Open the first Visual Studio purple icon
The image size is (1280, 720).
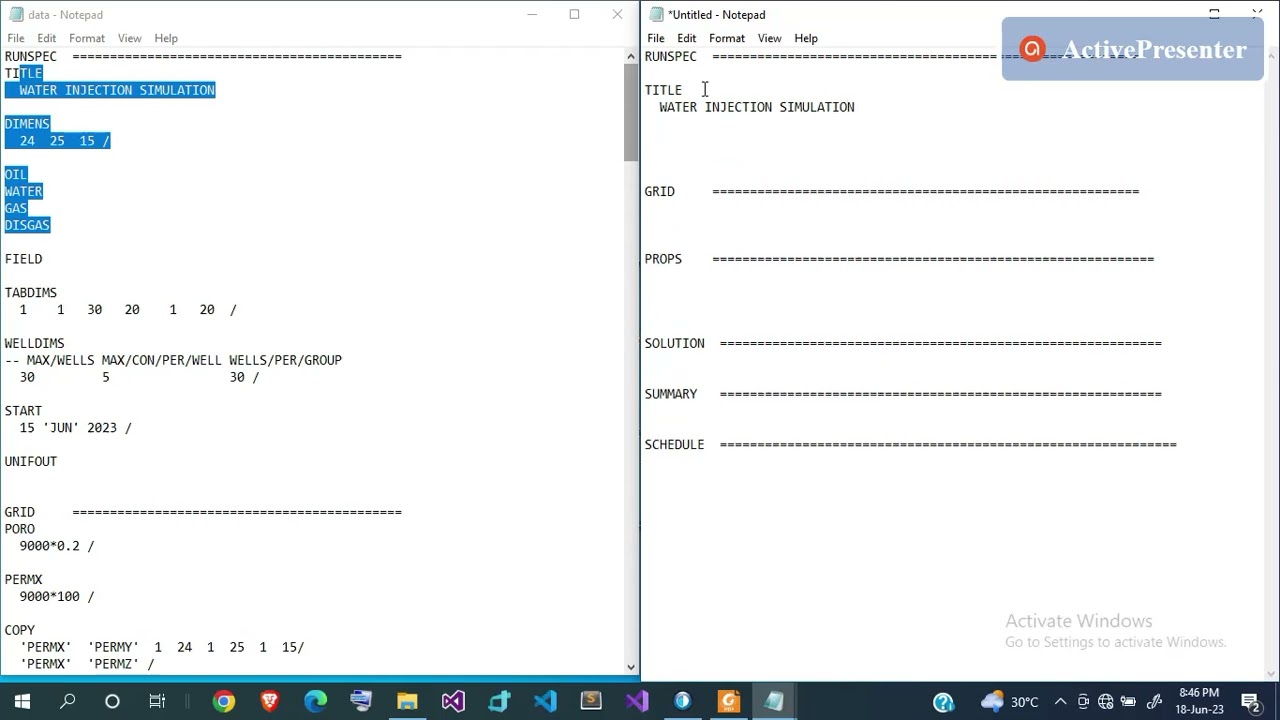(x=453, y=702)
